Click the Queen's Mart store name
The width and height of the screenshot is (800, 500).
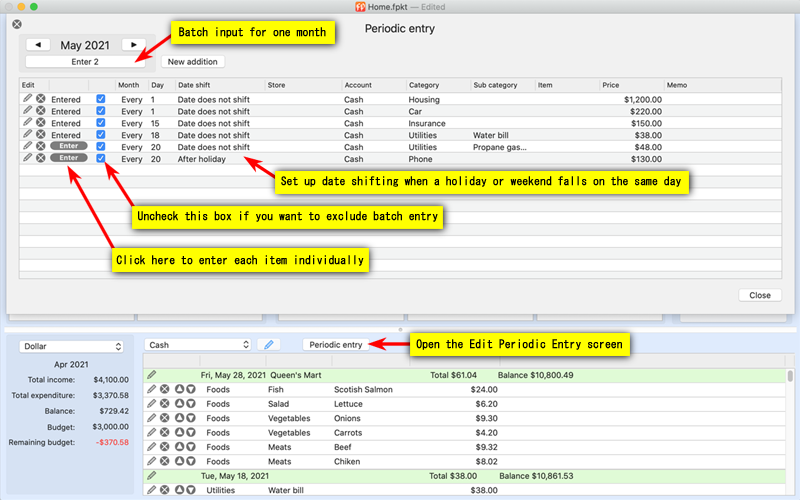click(295, 375)
